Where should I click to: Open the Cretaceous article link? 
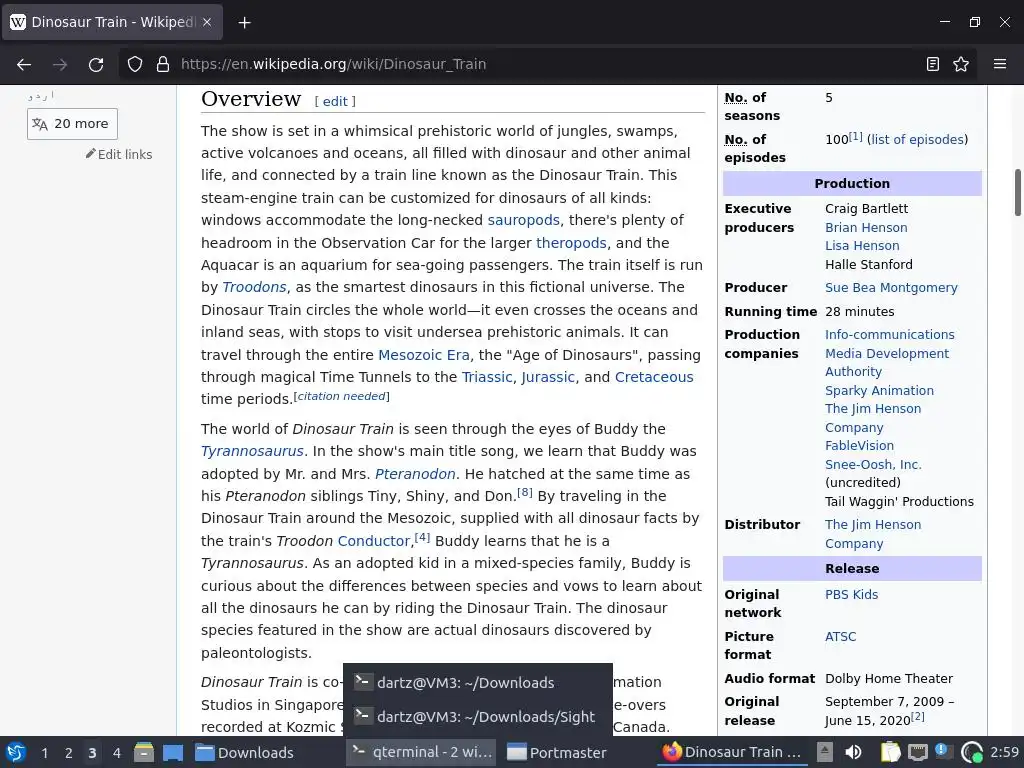tap(654, 377)
